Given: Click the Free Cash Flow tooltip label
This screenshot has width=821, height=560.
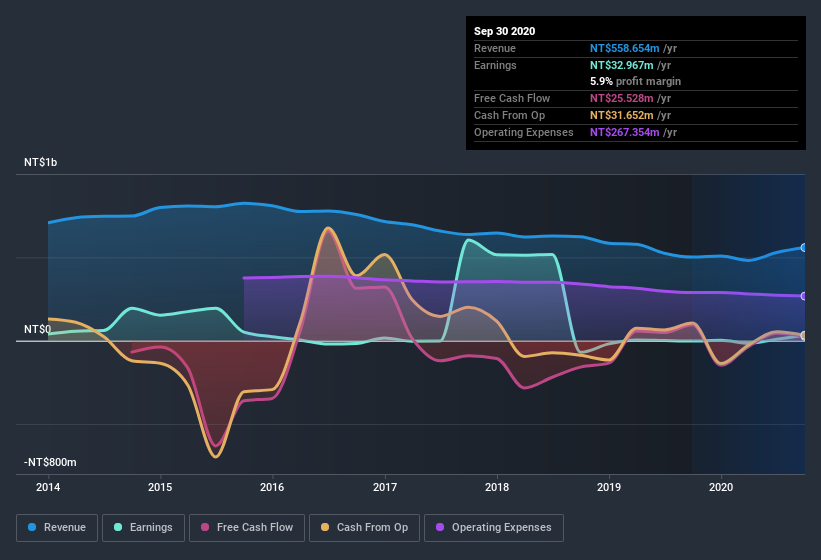Looking at the screenshot, I should 512,98.
